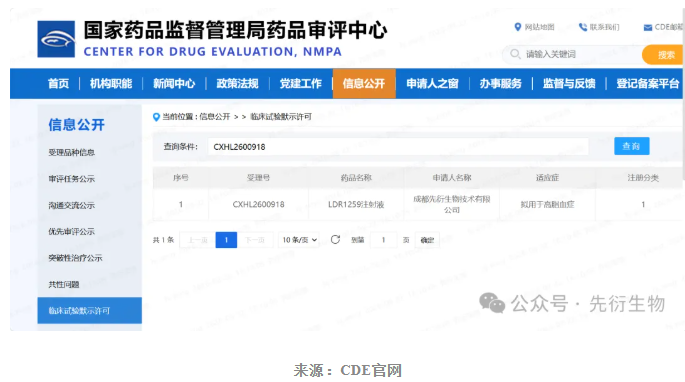Viewport: 685px width, 382px height.
Task: Click the 下一页 next page button
Action: (x=255, y=240)
